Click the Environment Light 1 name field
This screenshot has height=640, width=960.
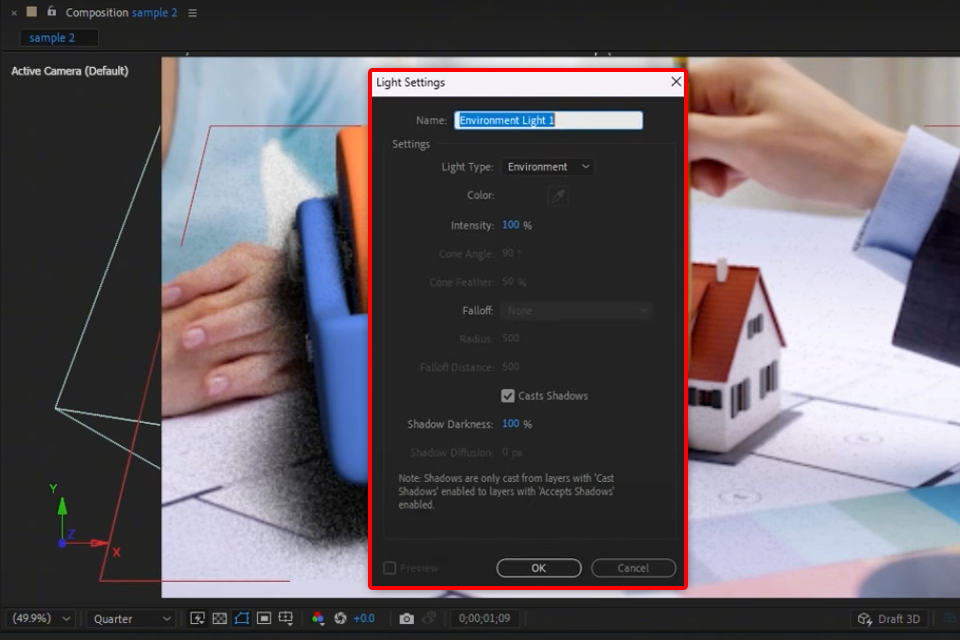(x=549, y=120)
